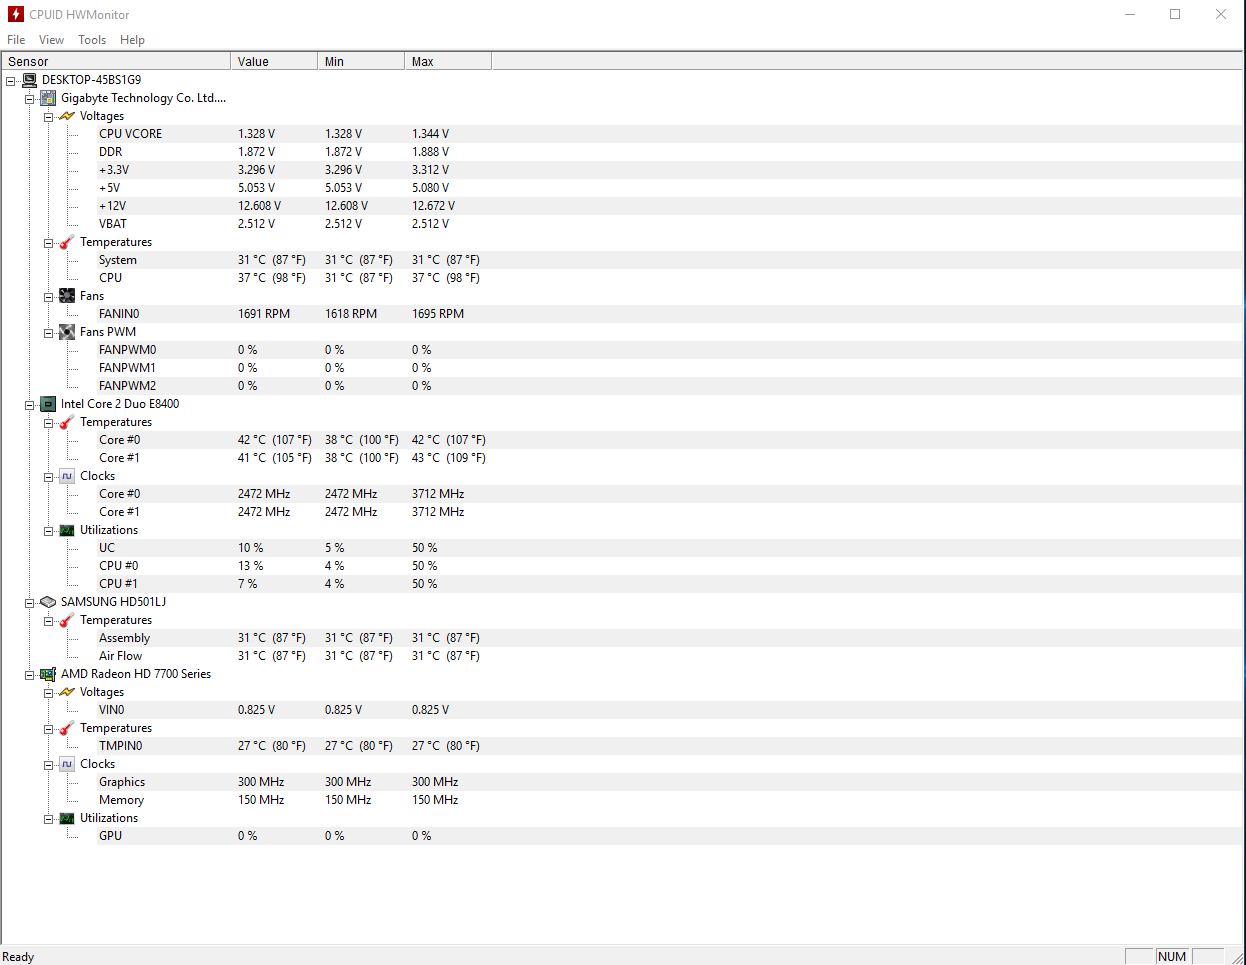Click the 12.672 V max value
The height and width of the screenshot is (965, 1246).
(433, 206)
